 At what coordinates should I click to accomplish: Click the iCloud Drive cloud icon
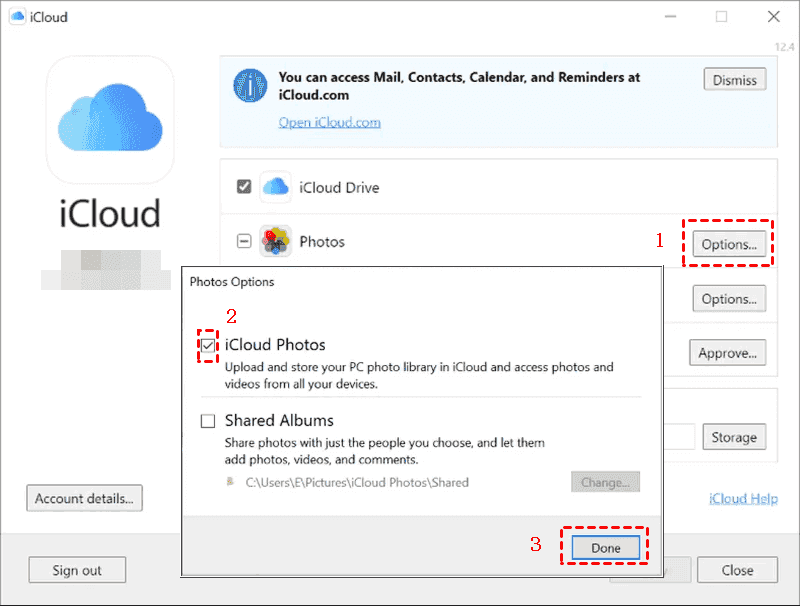pyautogui.click(x=275, y=187)
